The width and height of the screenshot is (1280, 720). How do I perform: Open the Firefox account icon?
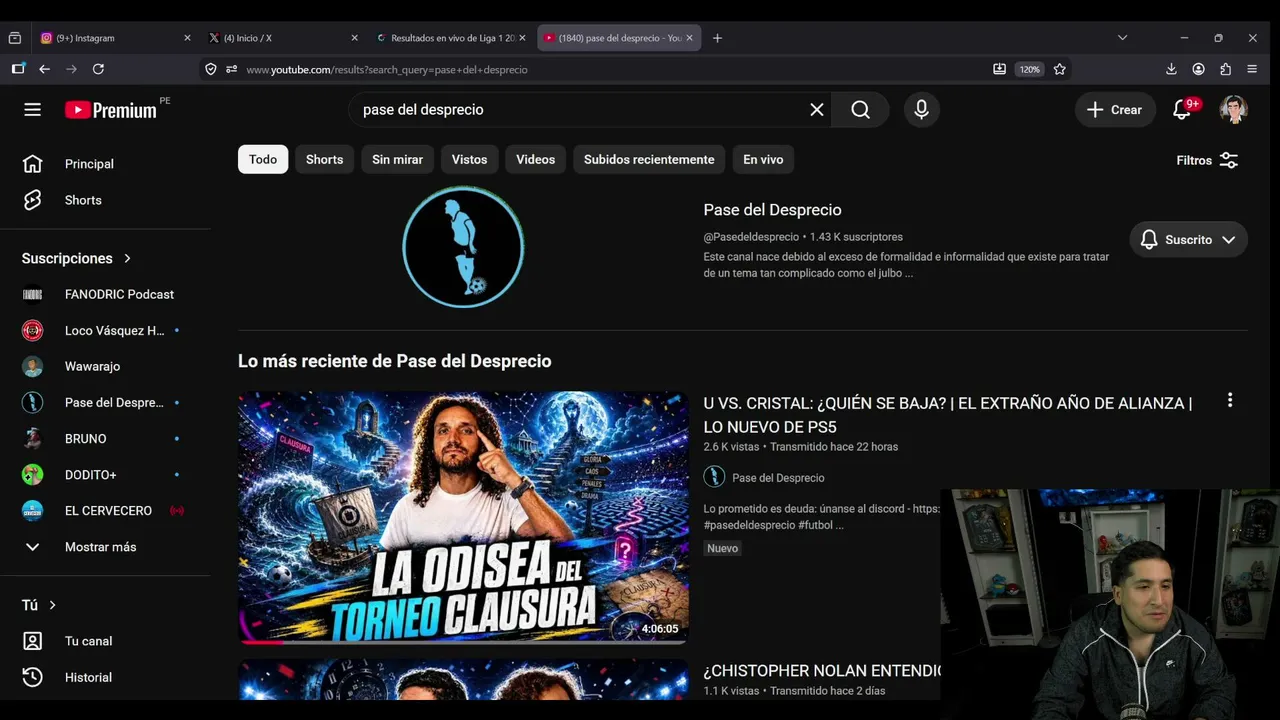[1198, 69]
